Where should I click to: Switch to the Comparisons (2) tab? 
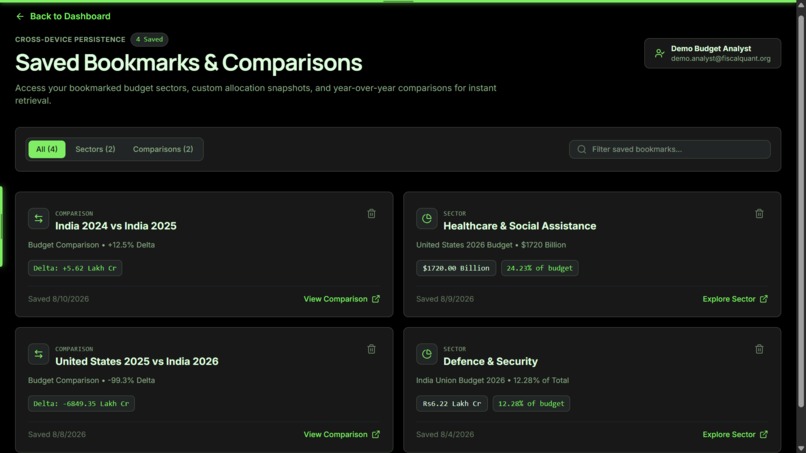[163, 149]
